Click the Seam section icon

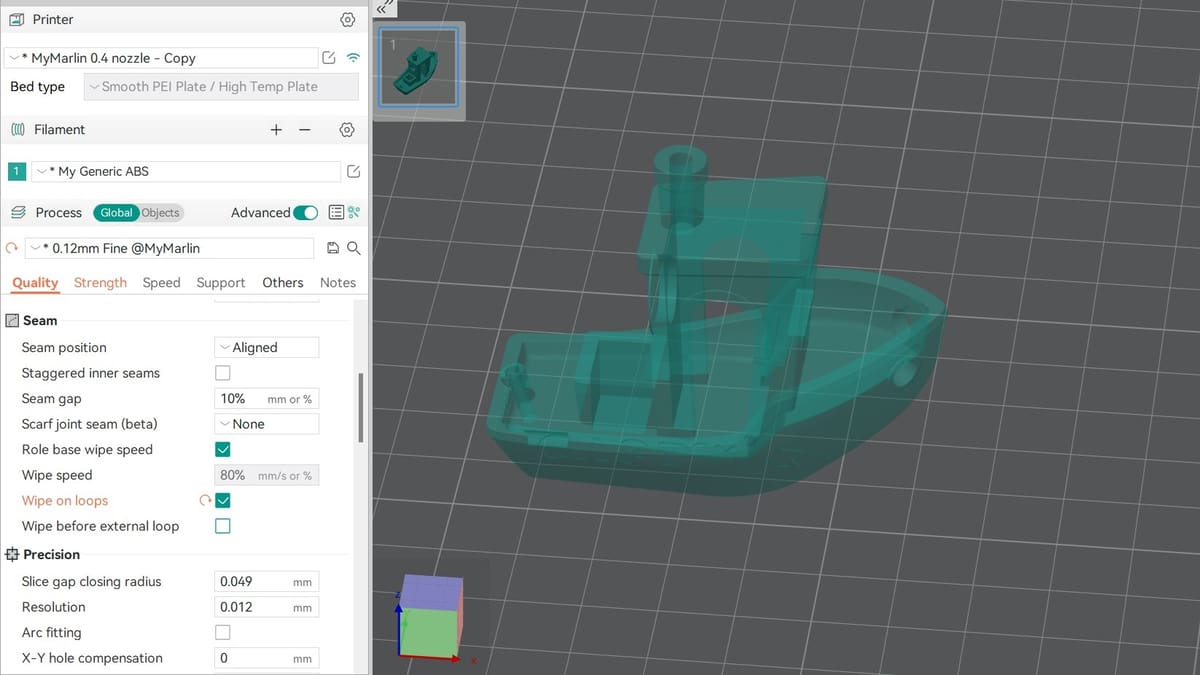(12, 321)
